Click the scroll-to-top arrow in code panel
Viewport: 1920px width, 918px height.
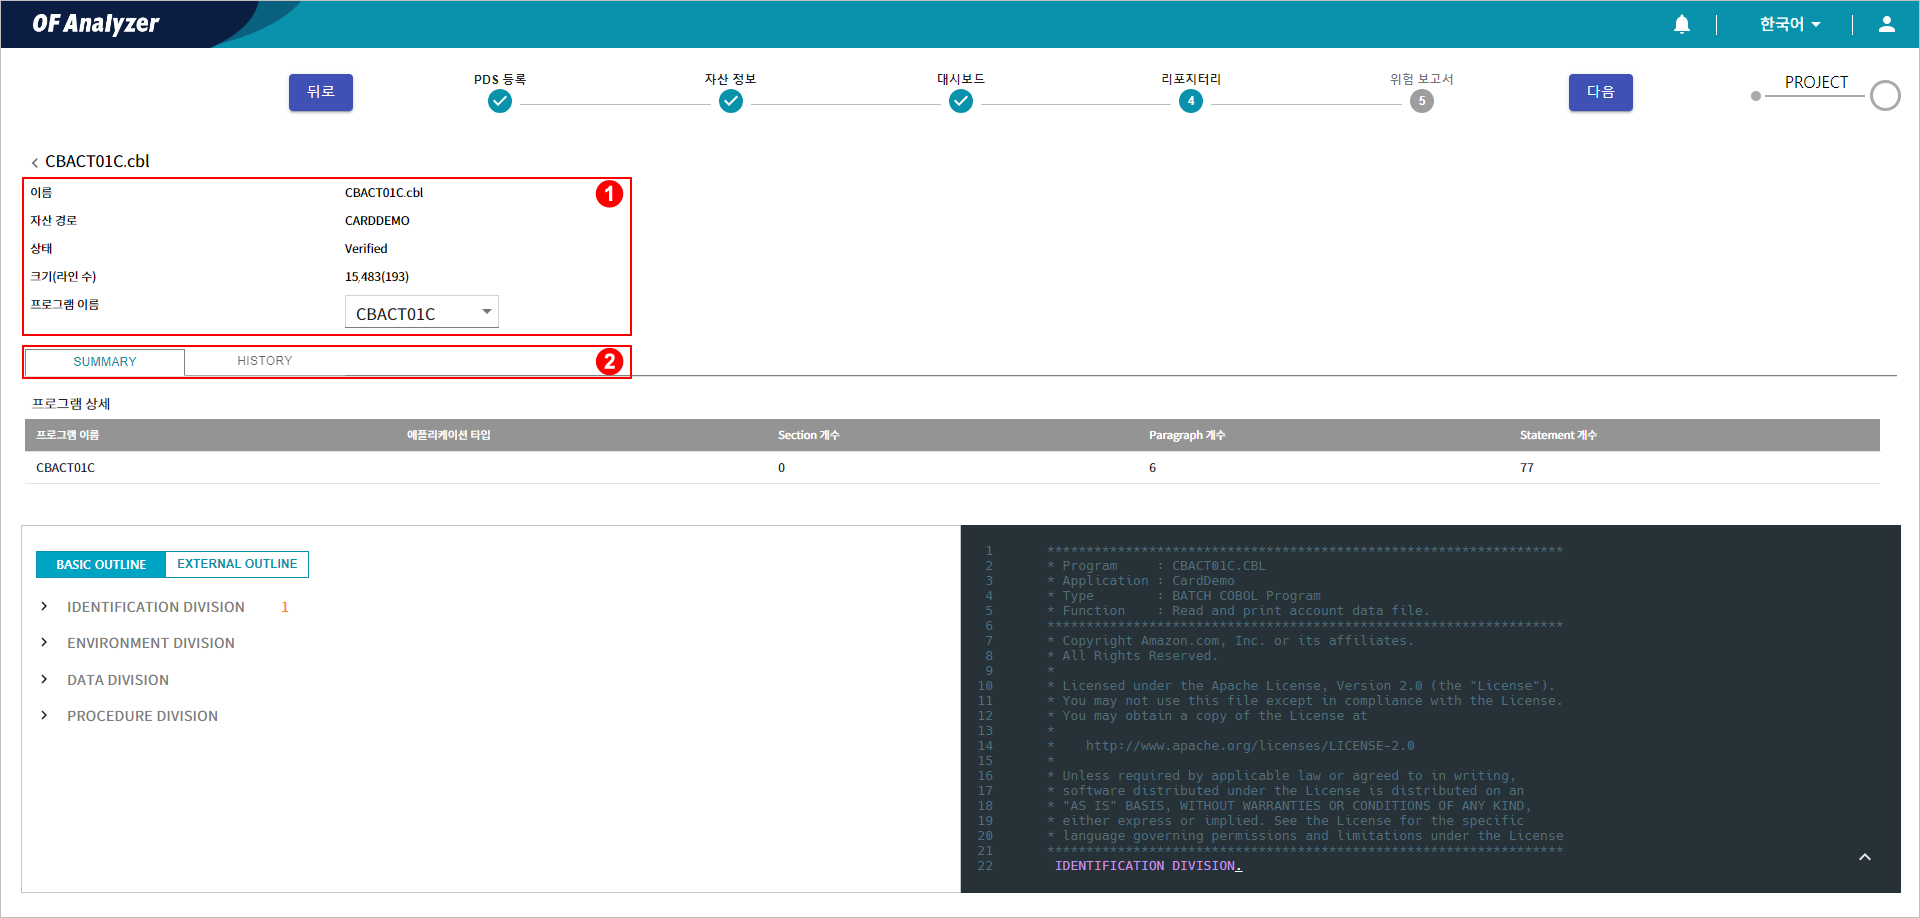tap(1865, 857)
